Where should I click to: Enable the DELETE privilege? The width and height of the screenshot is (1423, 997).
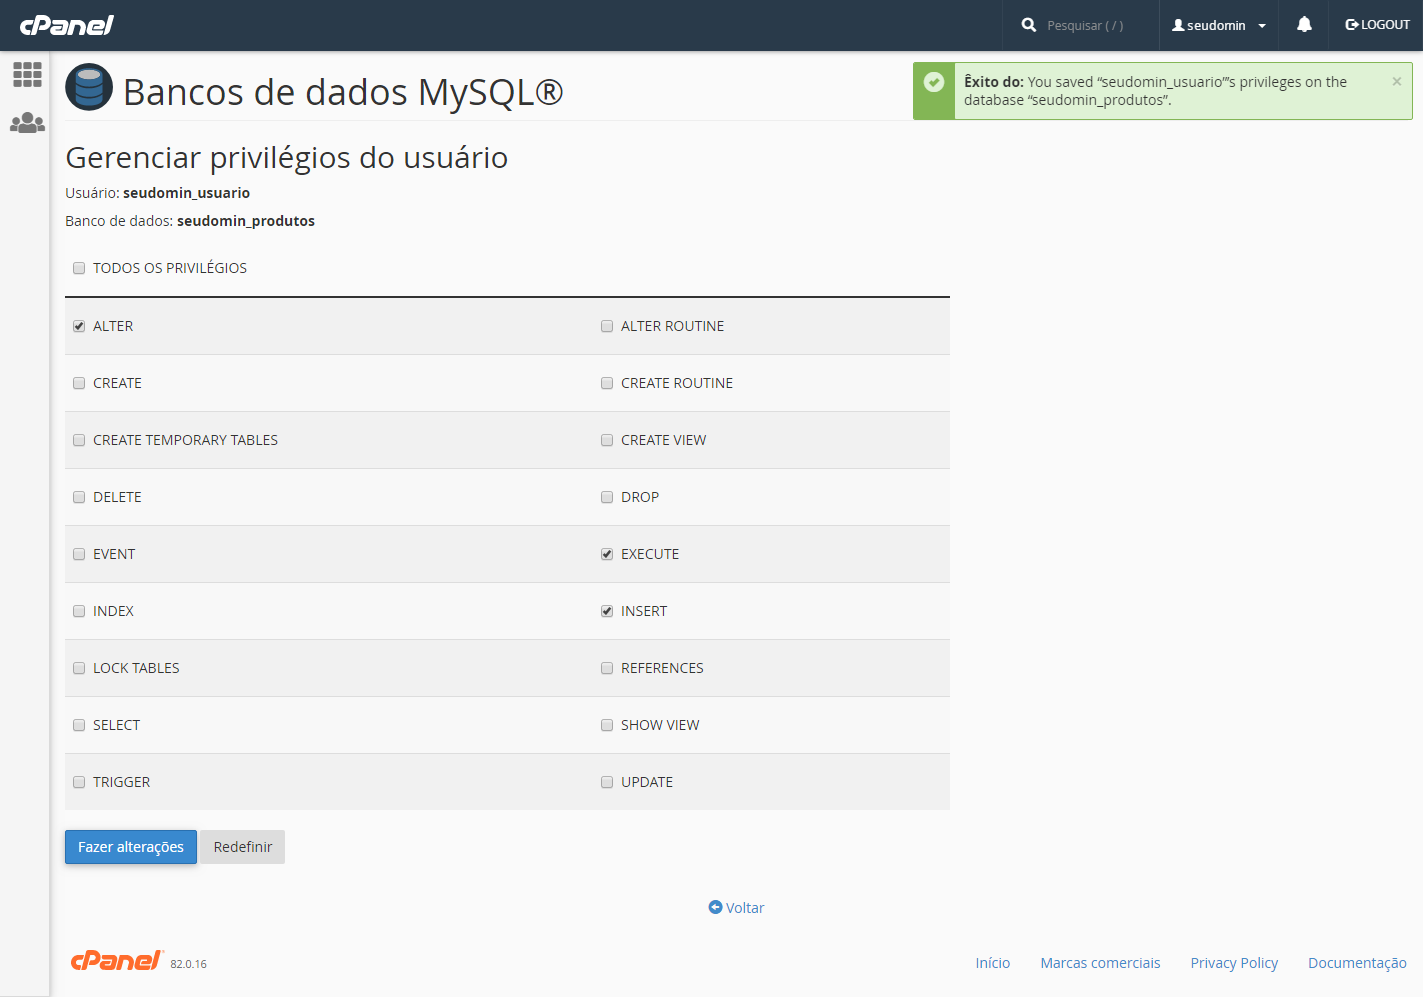click(79, 497)
